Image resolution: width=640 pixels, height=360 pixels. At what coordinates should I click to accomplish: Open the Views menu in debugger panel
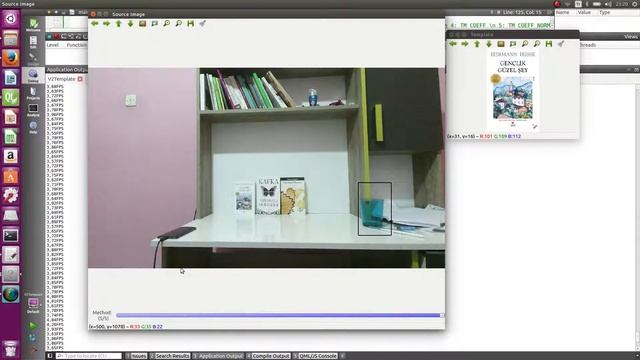pos(631,37)
